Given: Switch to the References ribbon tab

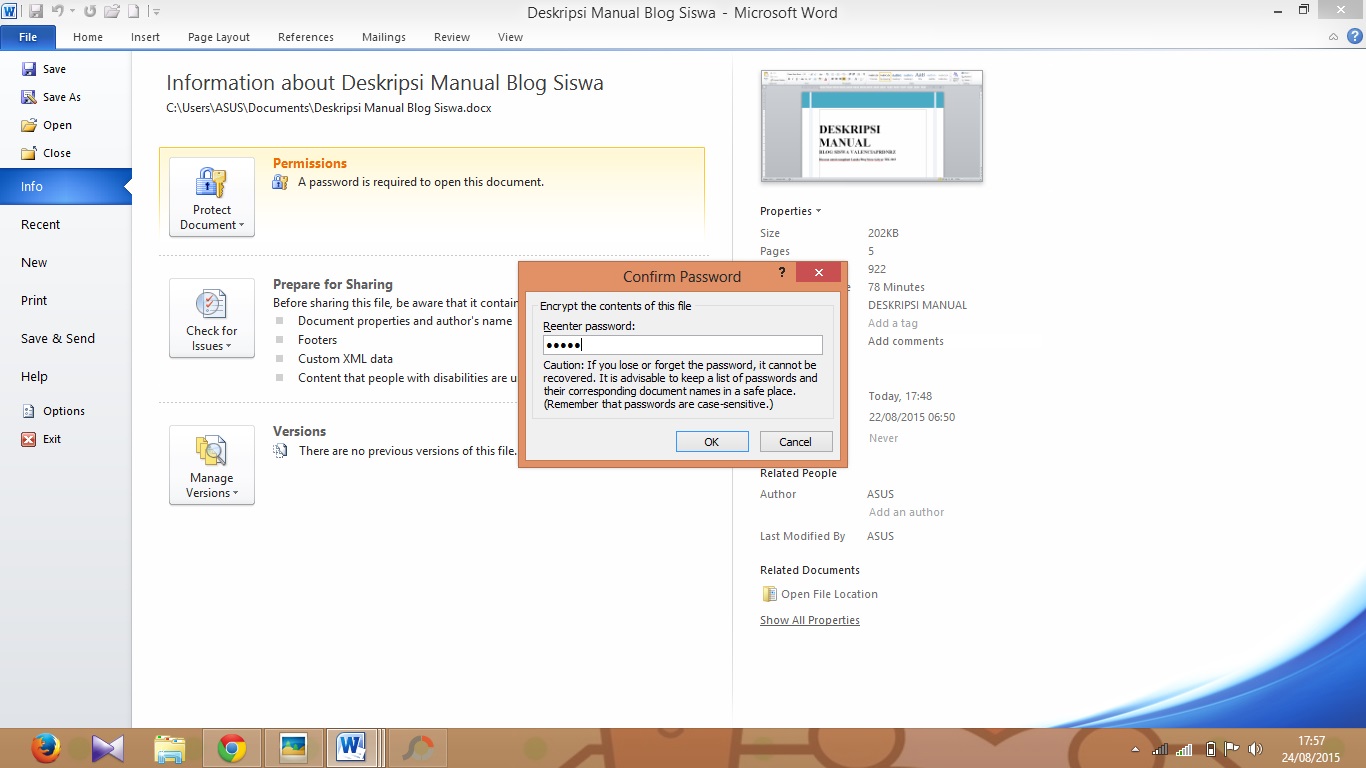Looking at the screenshot, I should 306,37.
